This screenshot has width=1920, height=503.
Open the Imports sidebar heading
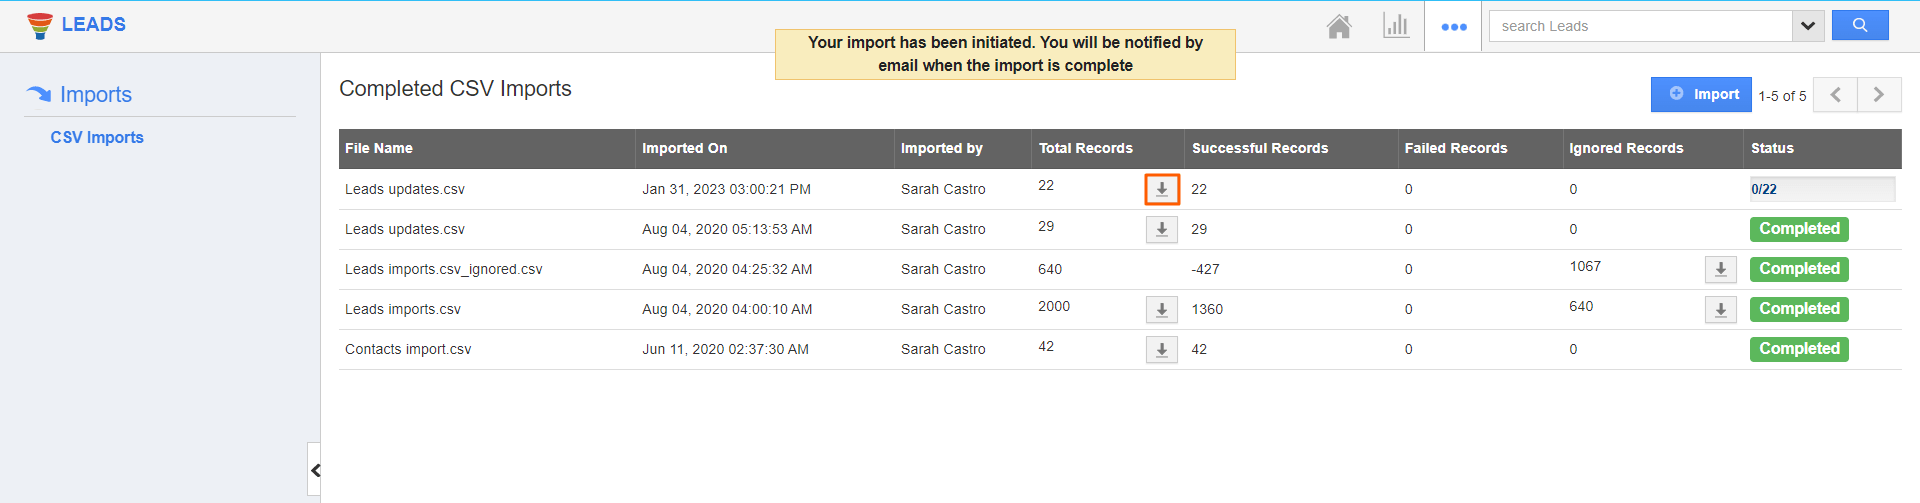click(x=95, y=95)
